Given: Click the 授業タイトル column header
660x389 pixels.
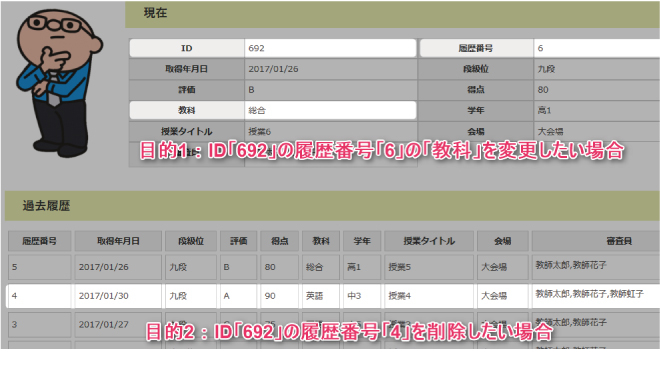Looking at the screenshot, I should coord(429,241).
